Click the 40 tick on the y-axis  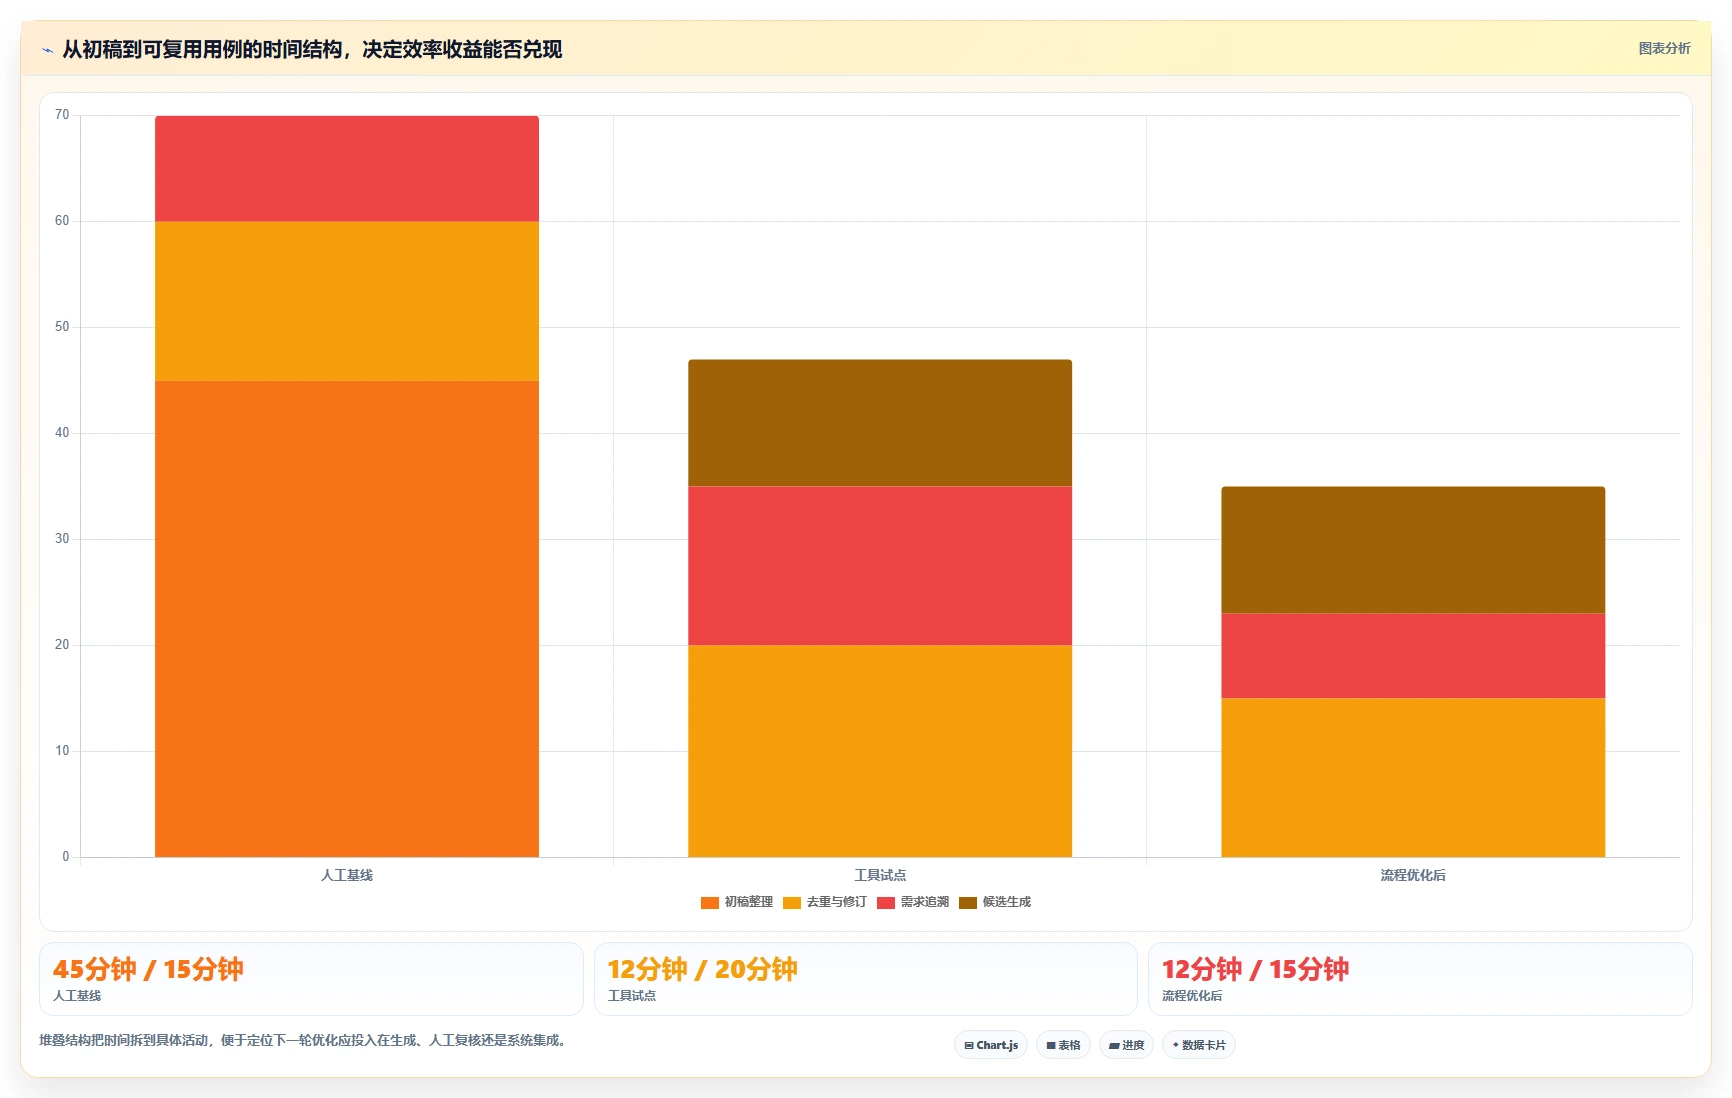[62, 433]
